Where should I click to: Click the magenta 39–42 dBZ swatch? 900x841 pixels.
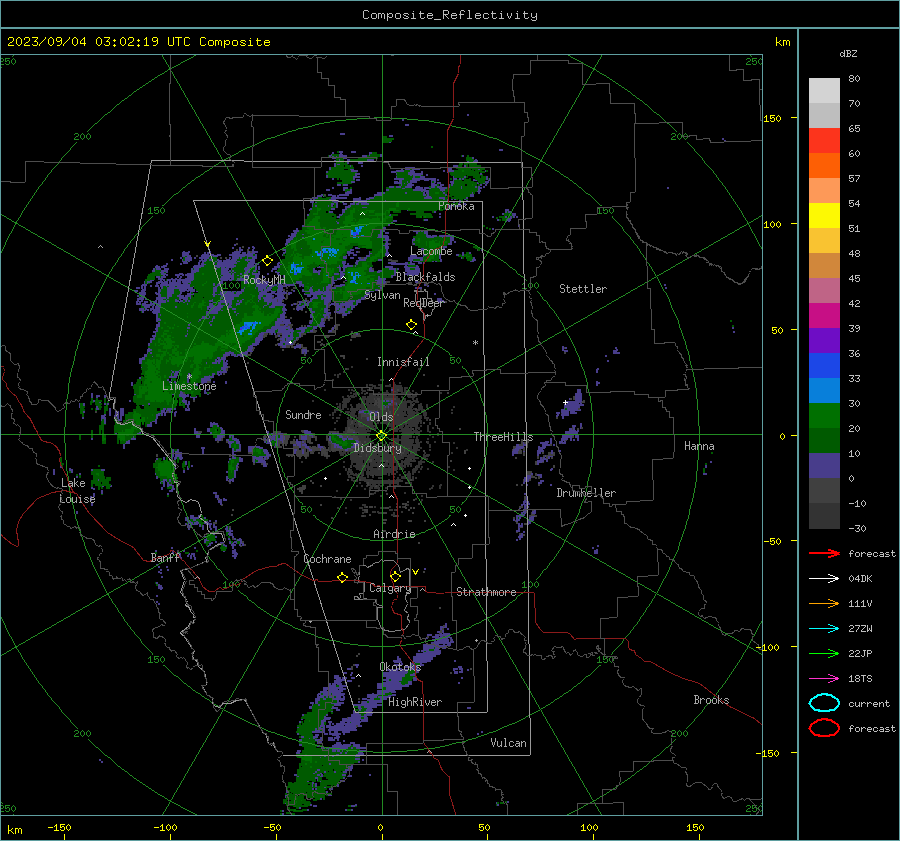pyautogui.click(x=824, y=315)
